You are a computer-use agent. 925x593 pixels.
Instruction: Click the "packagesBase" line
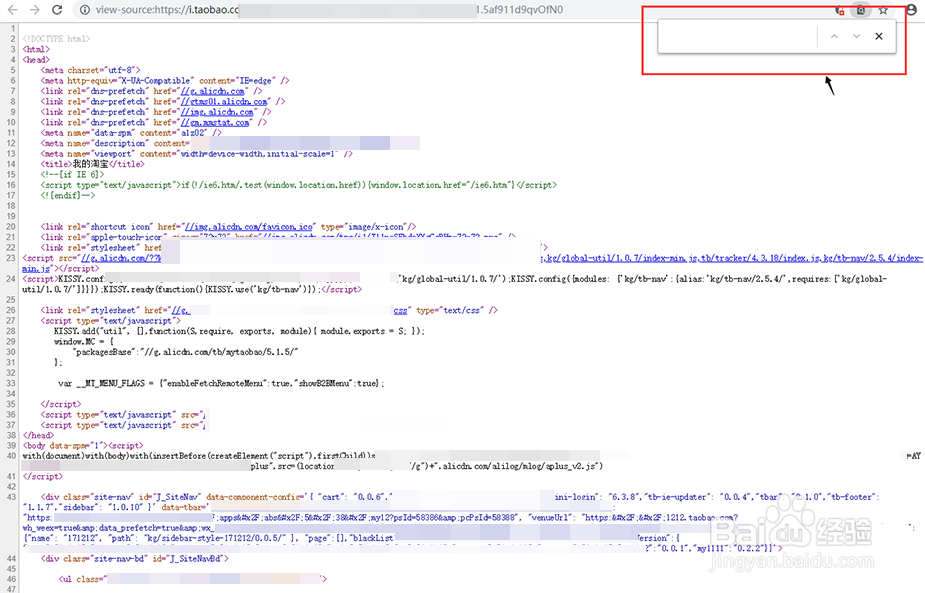coord(186,352)
